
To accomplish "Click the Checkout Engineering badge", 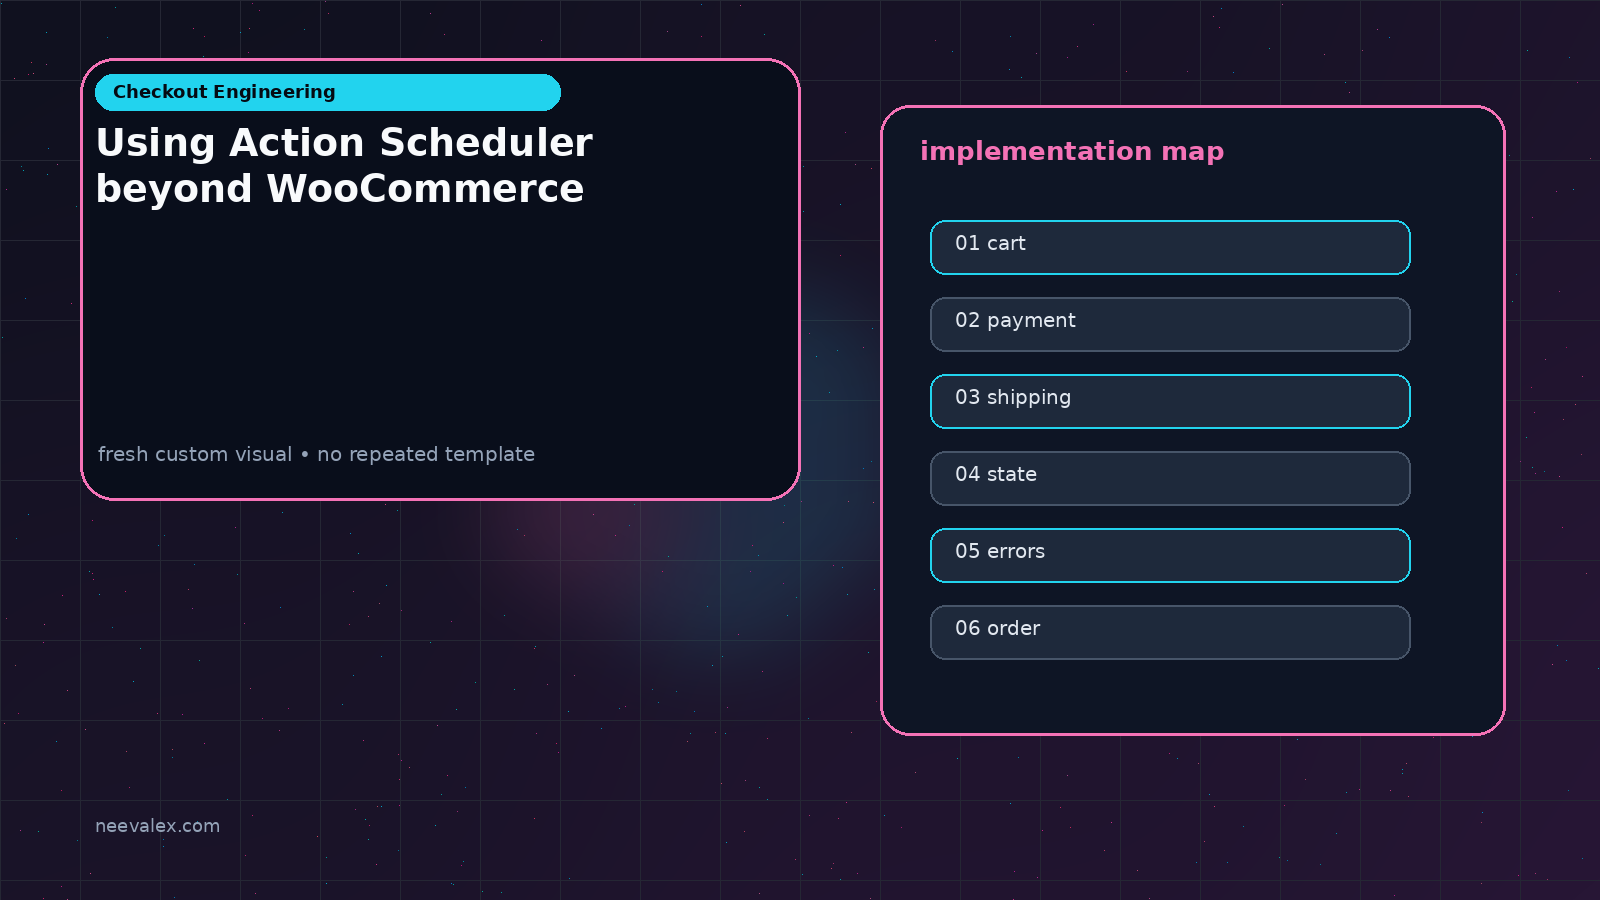I will point(328,92).
